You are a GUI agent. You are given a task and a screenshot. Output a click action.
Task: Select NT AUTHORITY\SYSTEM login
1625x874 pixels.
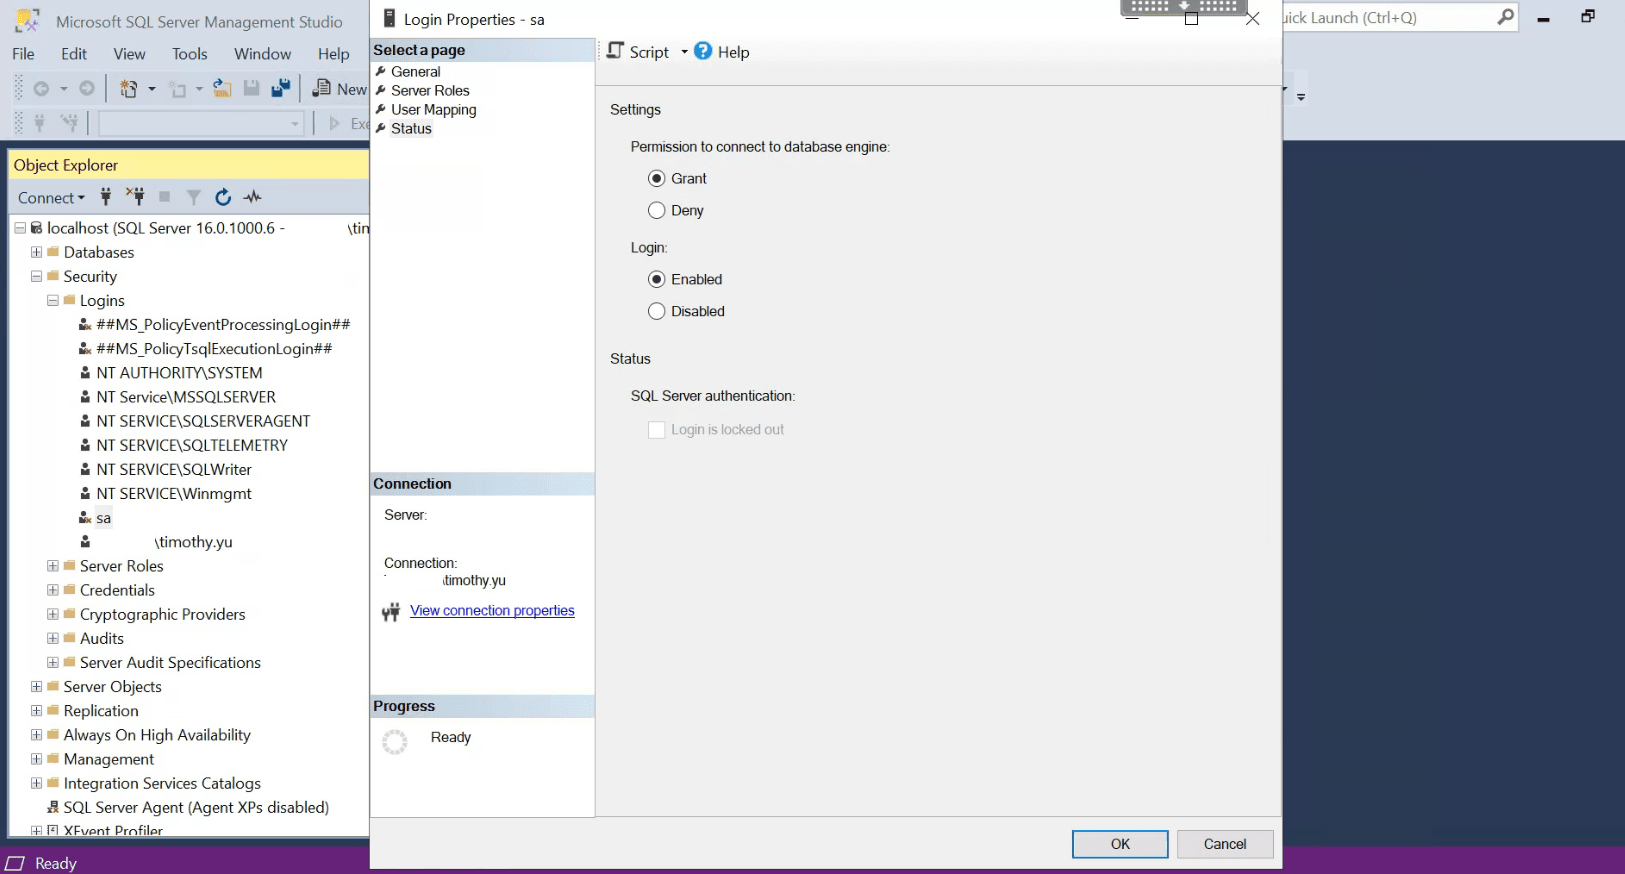(179, 373)
